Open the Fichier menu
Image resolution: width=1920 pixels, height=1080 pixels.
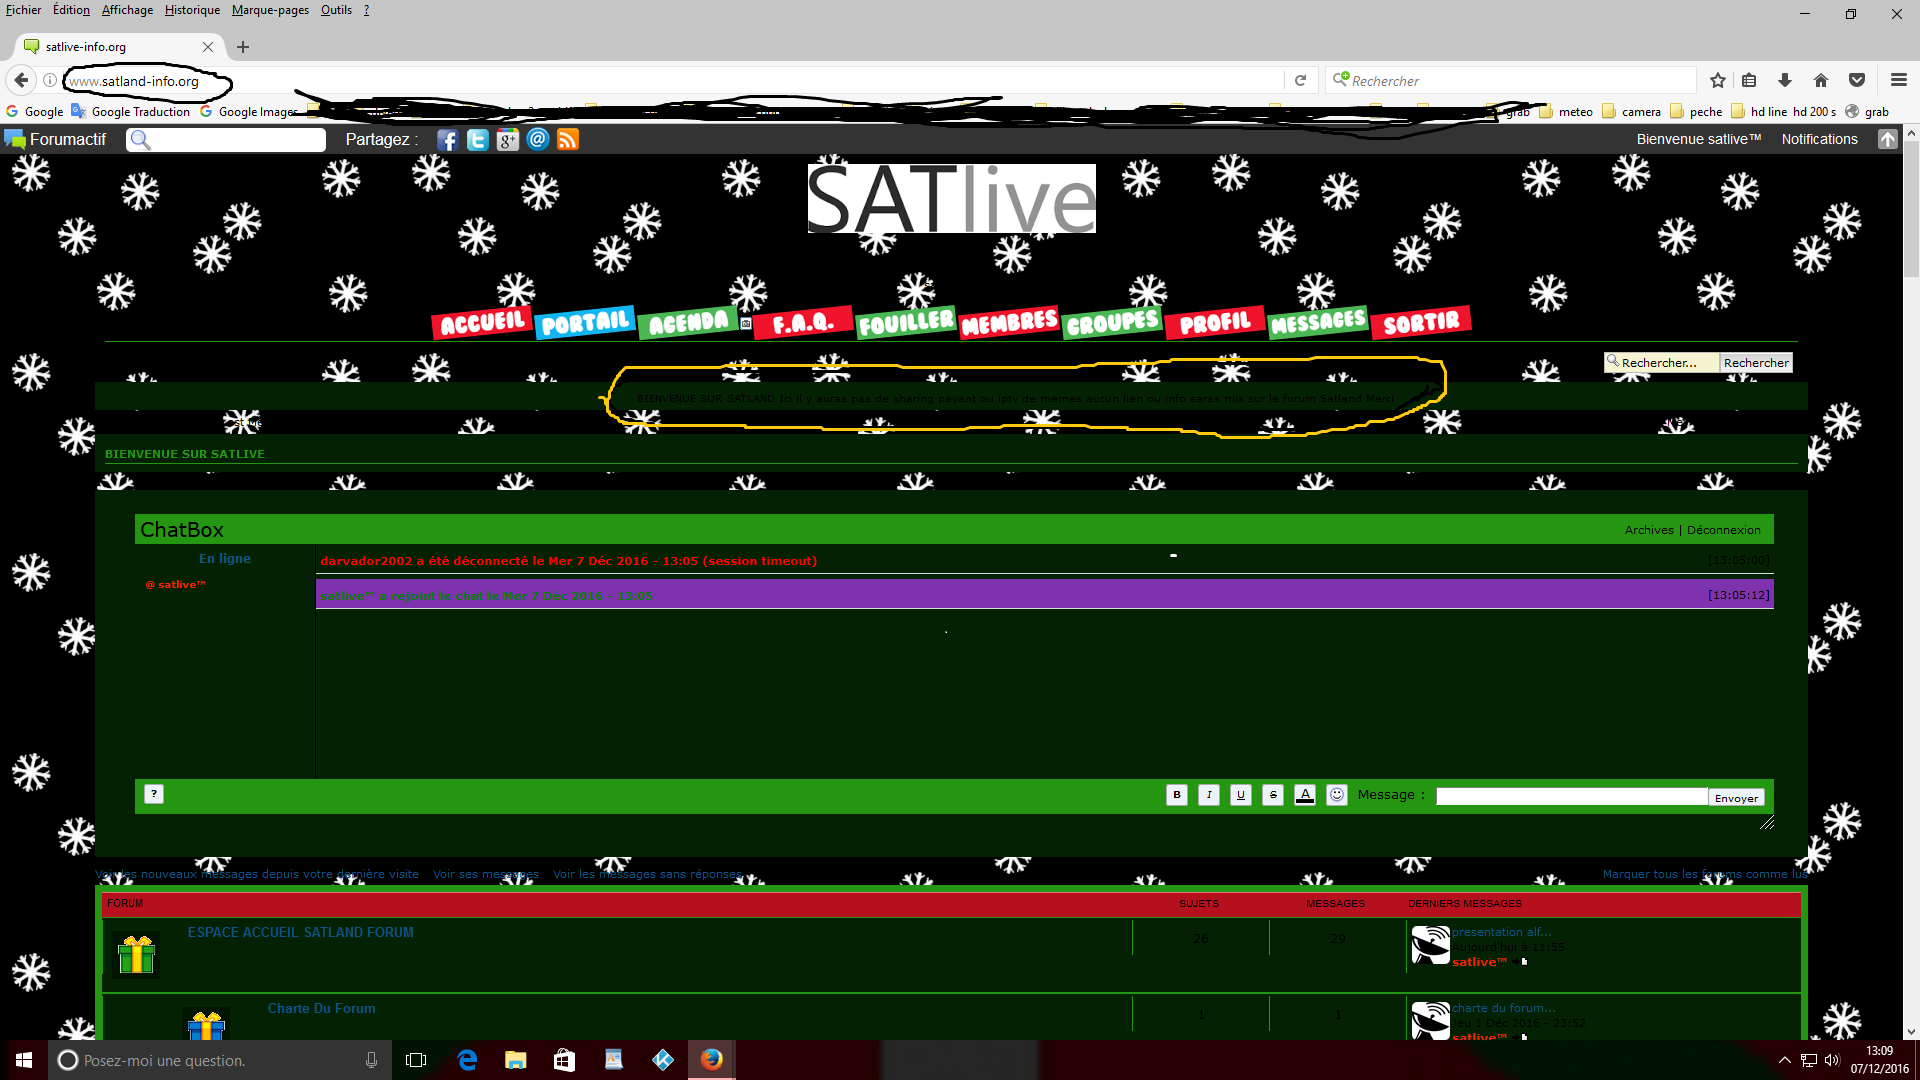(23, 10)
